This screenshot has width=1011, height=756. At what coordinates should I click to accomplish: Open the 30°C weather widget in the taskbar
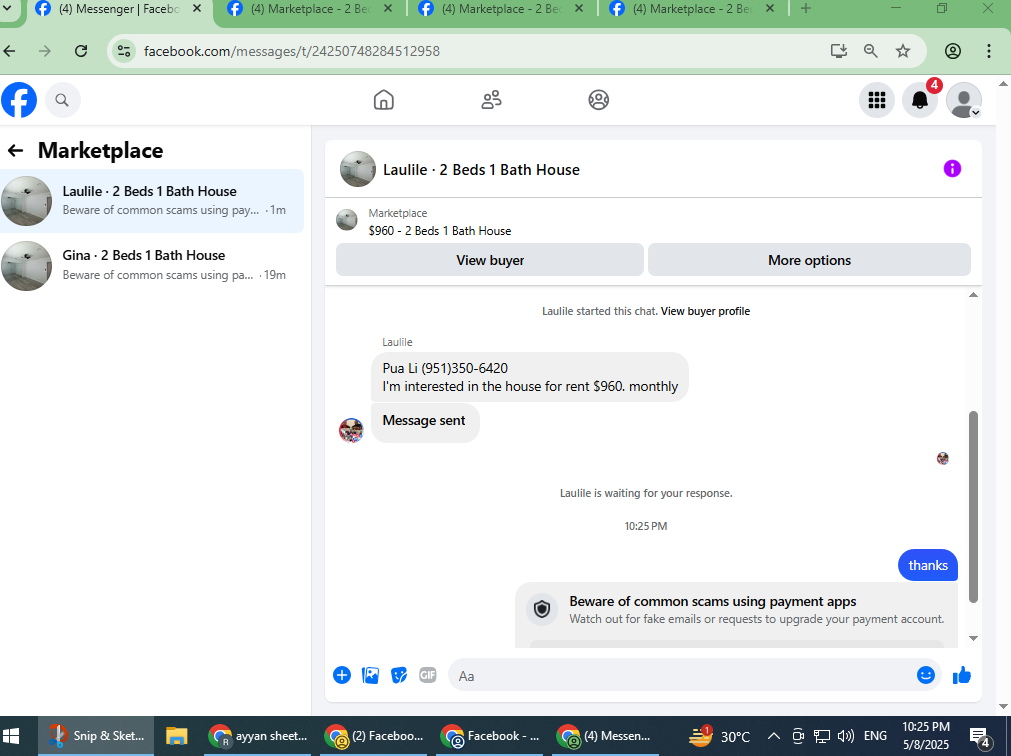[719, 736]
